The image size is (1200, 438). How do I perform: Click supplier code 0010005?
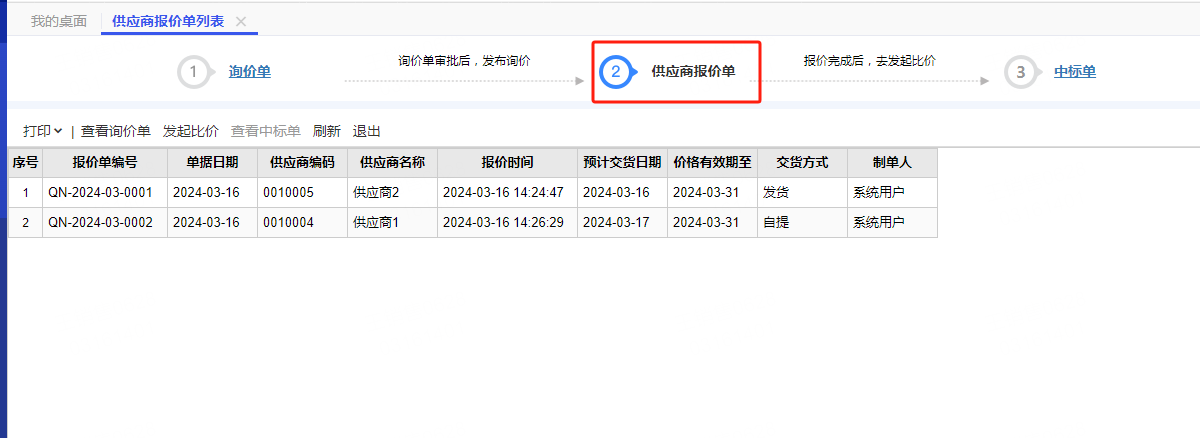pyautogui.click(x=302, y=192)
